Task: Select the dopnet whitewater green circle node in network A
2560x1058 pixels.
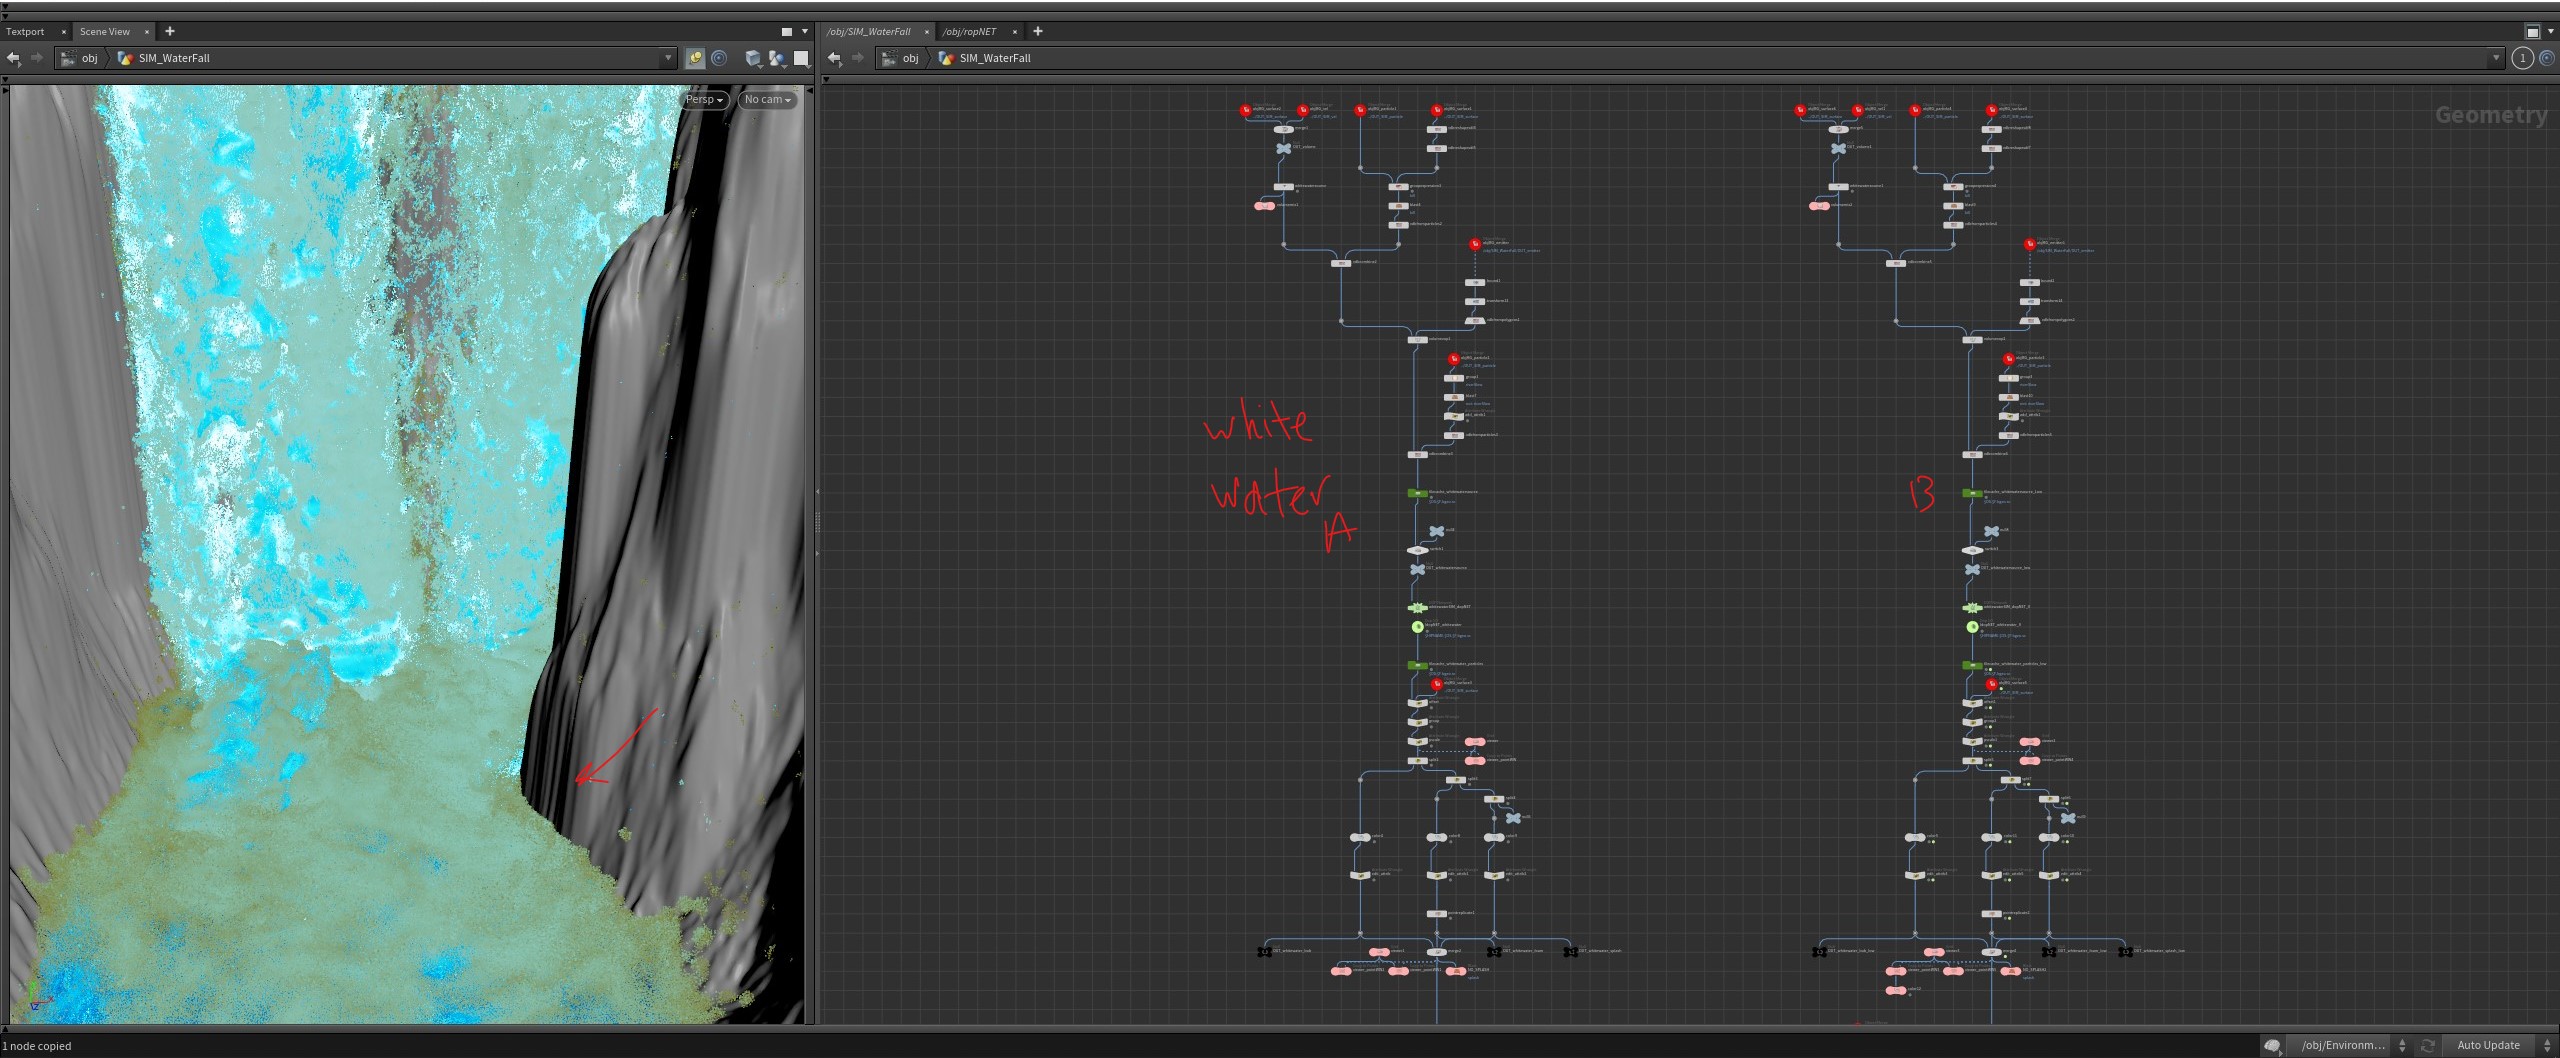Action: coord(1417,627)
